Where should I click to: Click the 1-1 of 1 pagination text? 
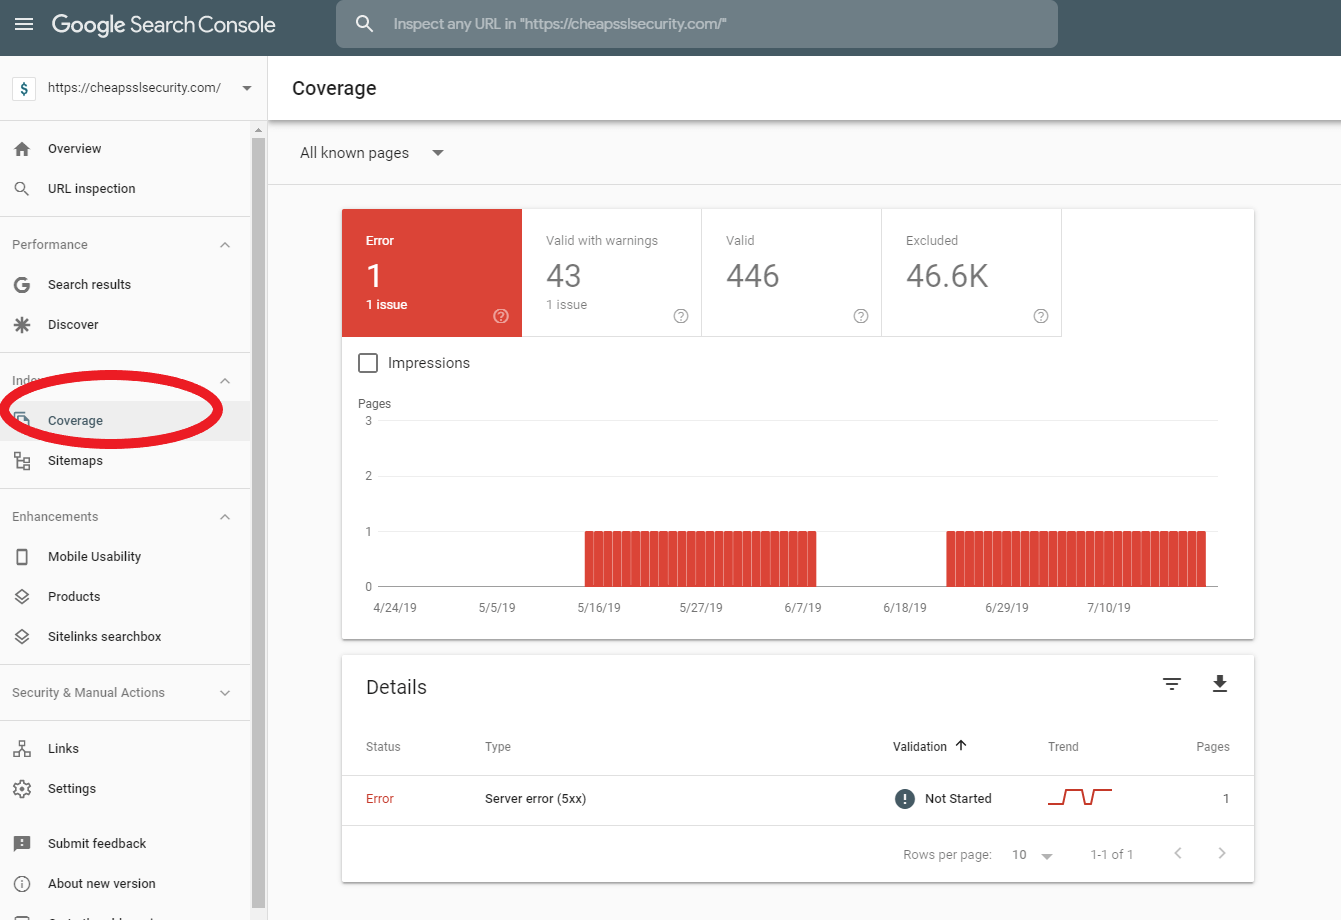click(x=1112, y=855)
